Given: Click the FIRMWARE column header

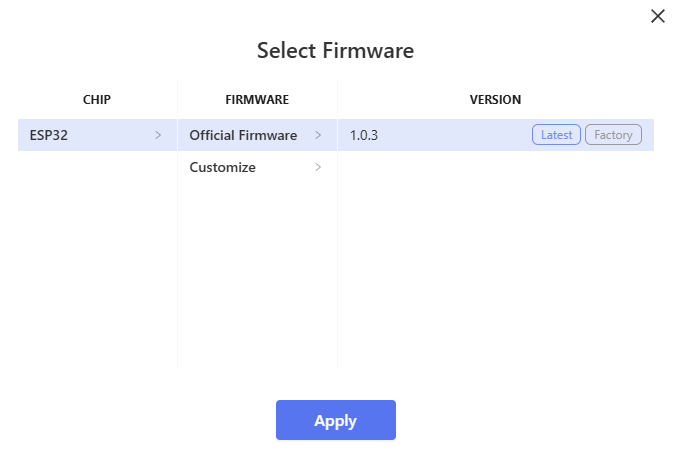Looking at the screenshot, I should 257,100.
